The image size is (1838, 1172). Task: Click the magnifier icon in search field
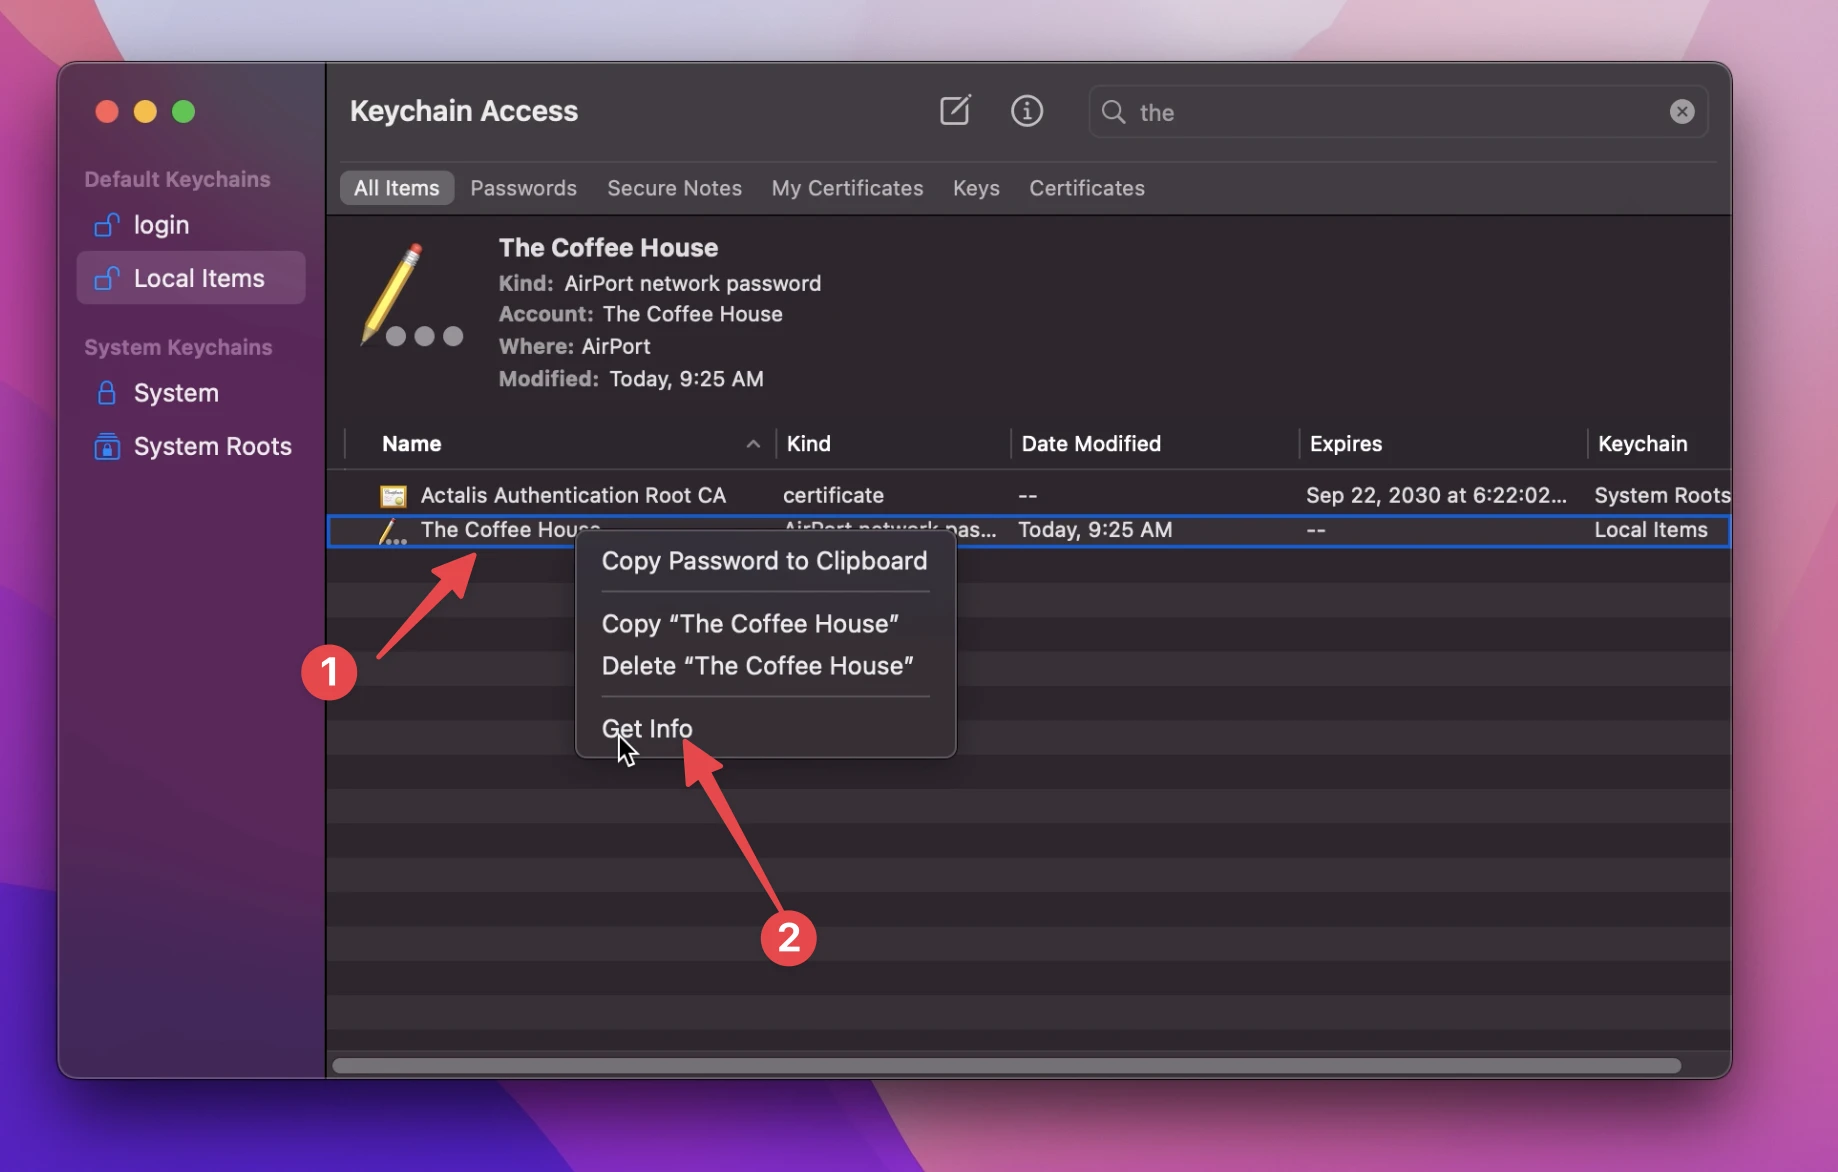[1113, 111]
